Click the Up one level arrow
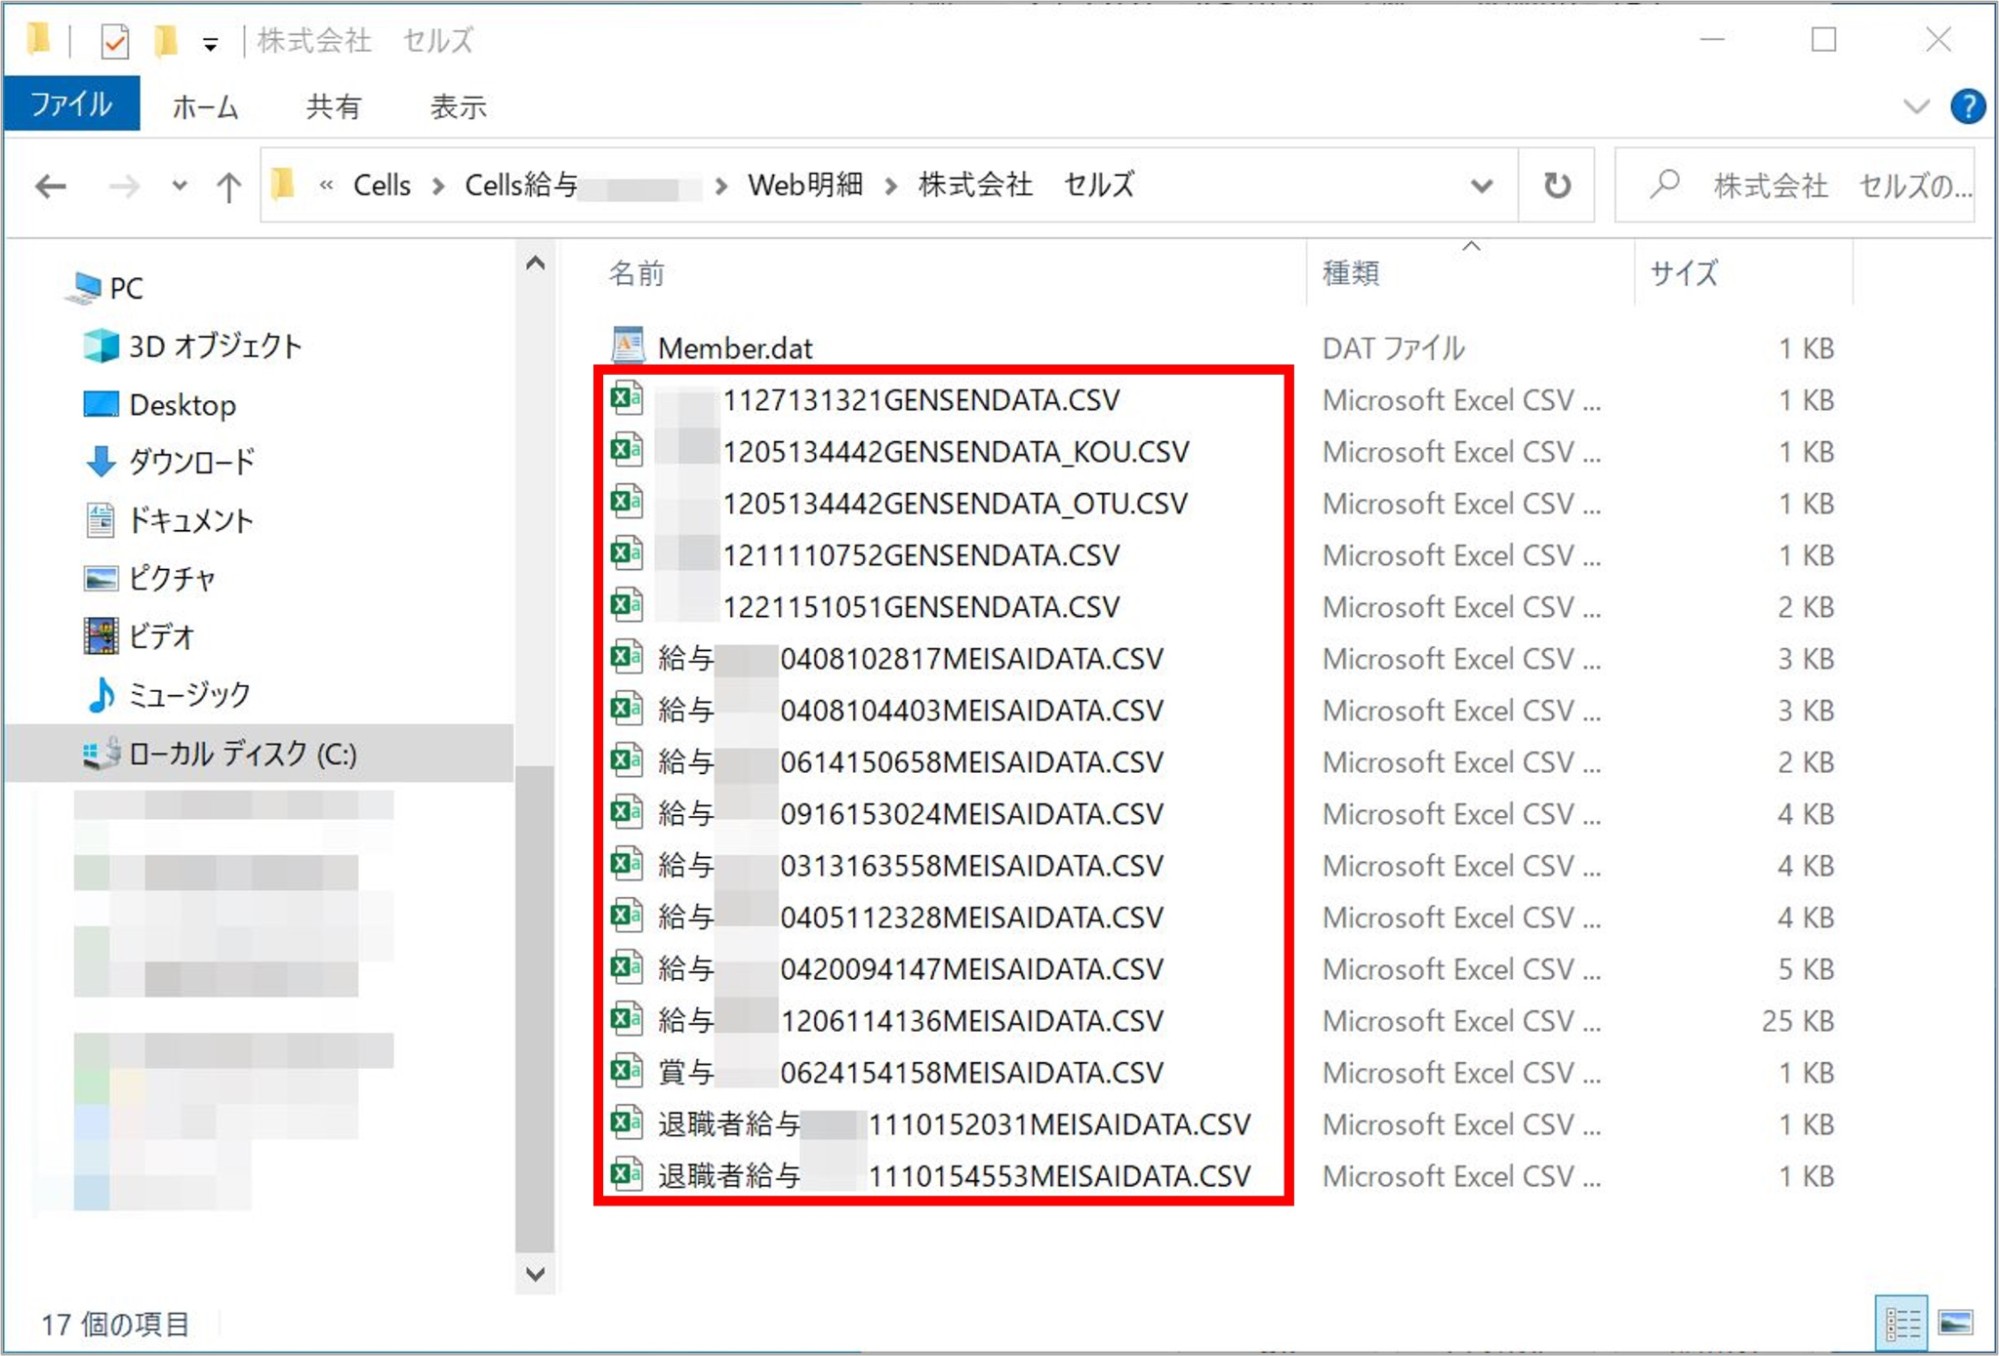 (x=228, y=186)
